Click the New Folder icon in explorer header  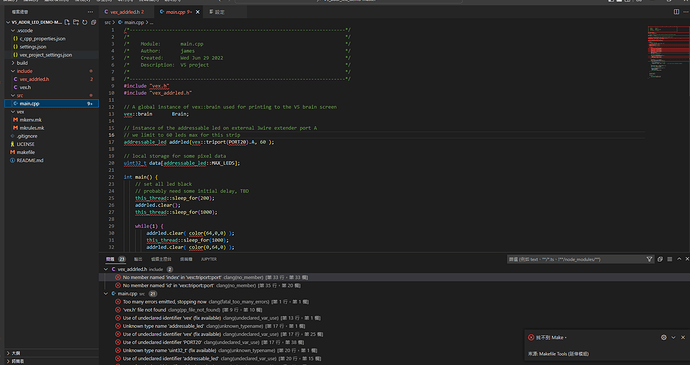tap(76, 22)
